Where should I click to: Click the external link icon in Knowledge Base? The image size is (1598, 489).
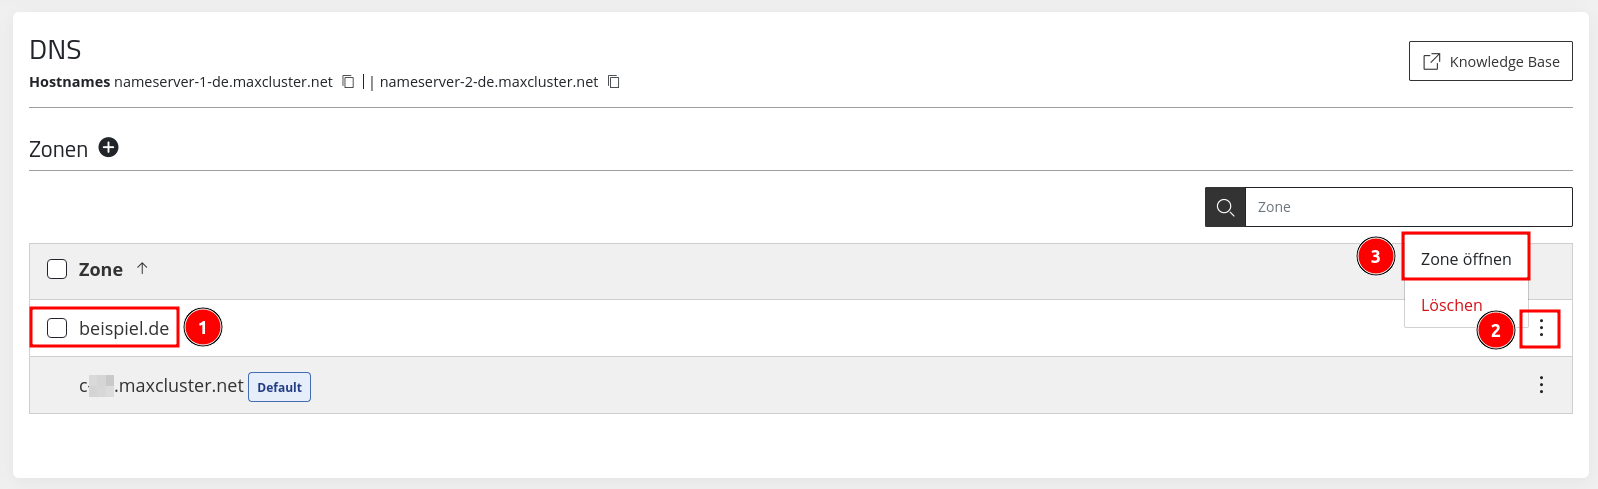(1432, 62)
